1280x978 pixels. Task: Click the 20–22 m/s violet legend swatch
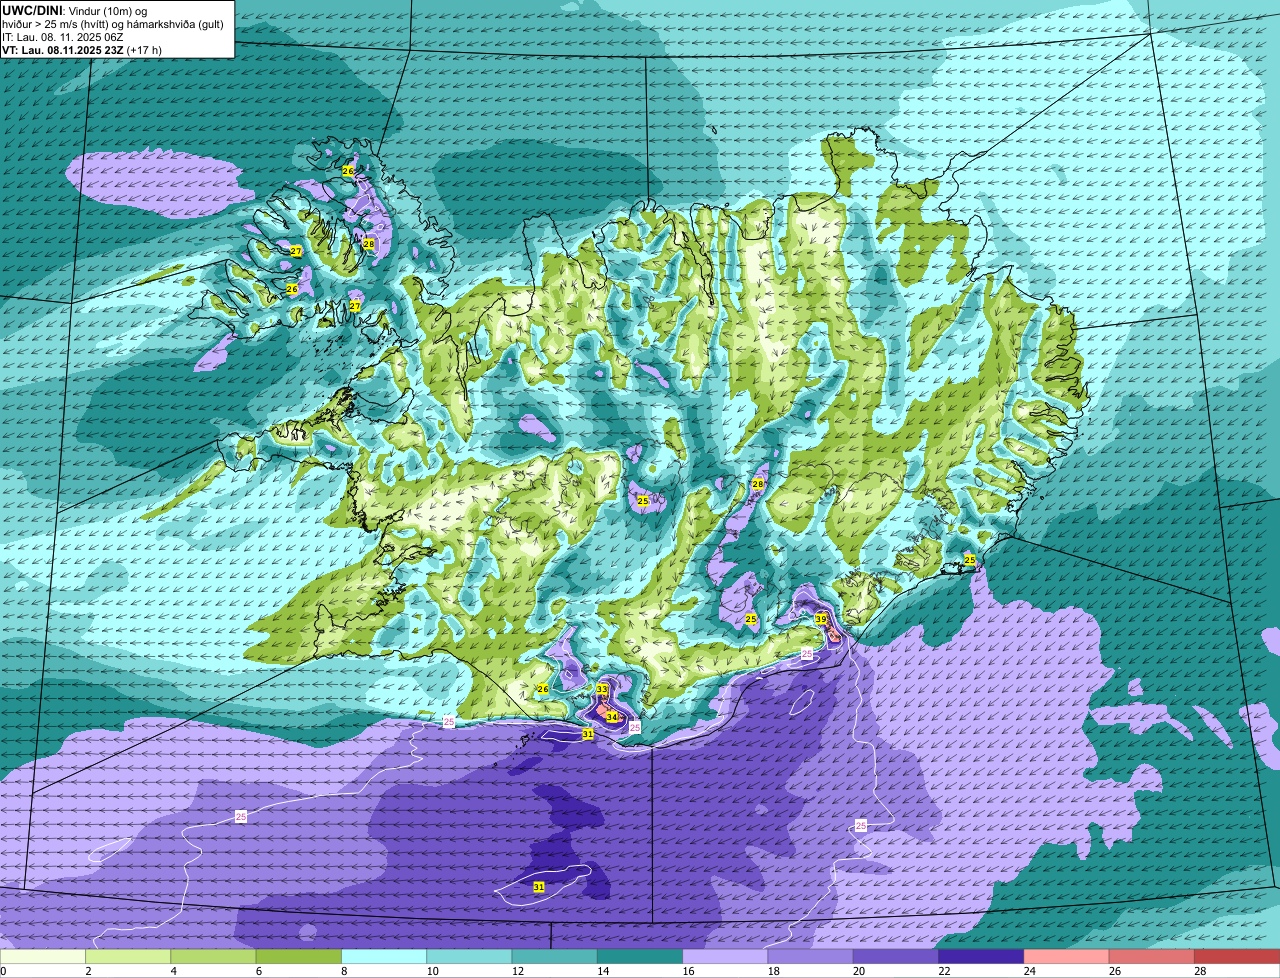896,956
